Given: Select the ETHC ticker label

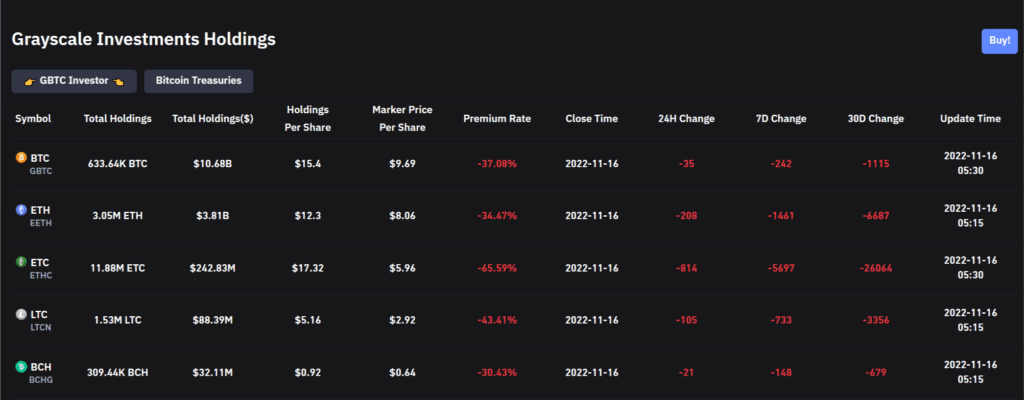Looking at the screenshot, I should pos(40,275).
